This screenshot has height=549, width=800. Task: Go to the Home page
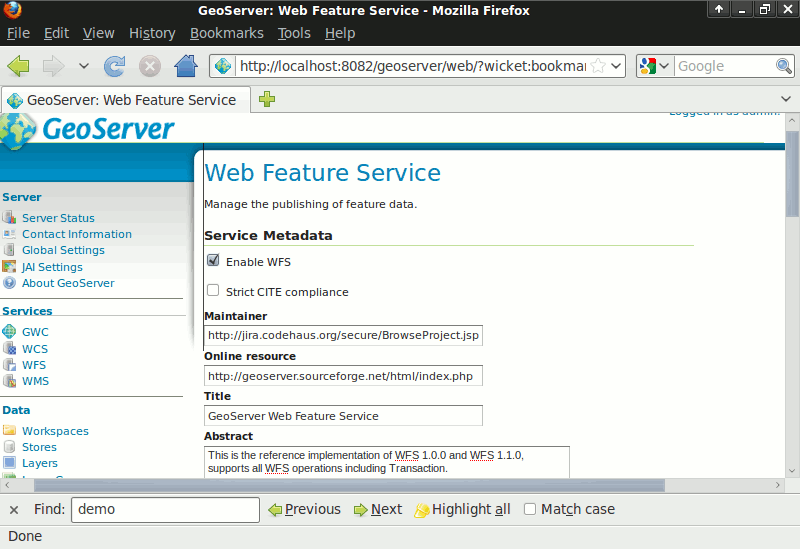(186, 66)
